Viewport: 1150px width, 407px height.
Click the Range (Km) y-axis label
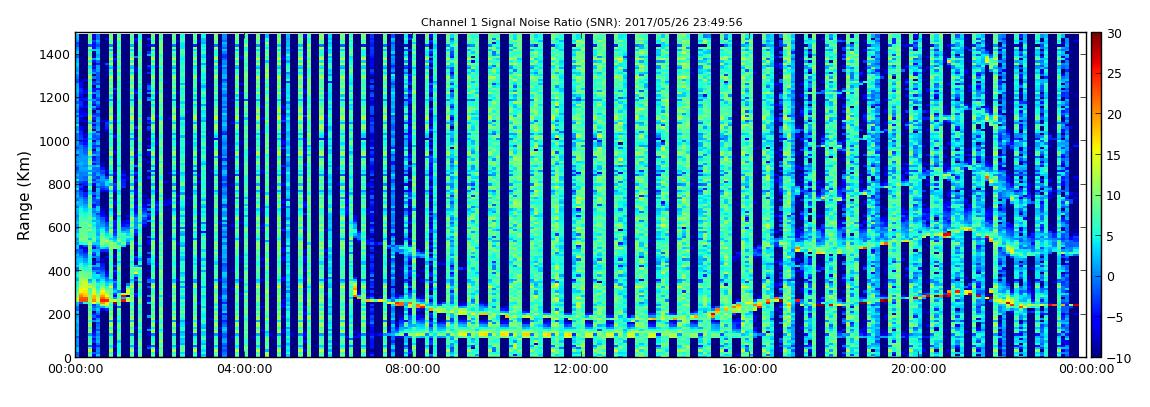click(24, 195)
